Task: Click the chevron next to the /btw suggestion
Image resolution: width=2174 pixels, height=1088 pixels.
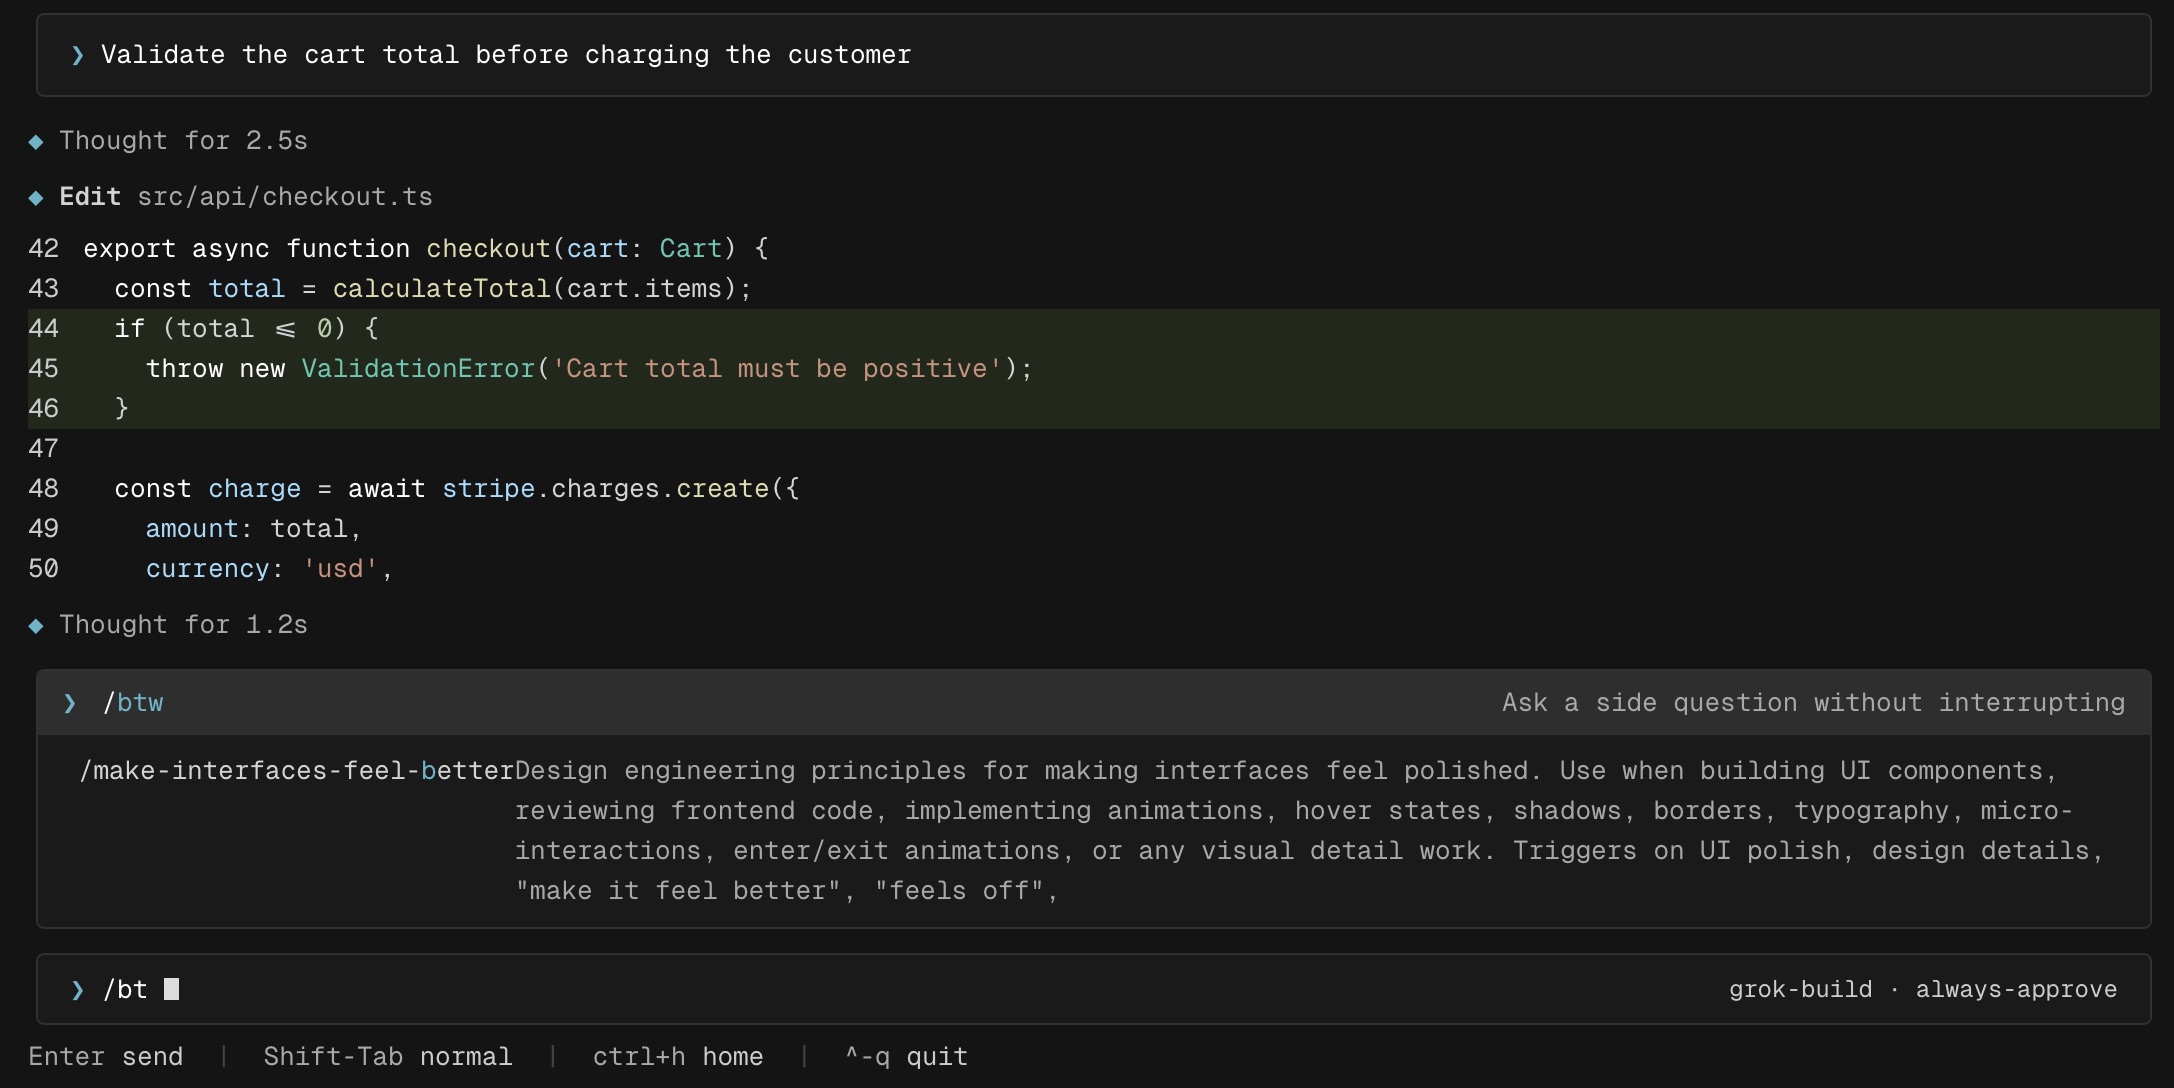Action: click(69, 703)
